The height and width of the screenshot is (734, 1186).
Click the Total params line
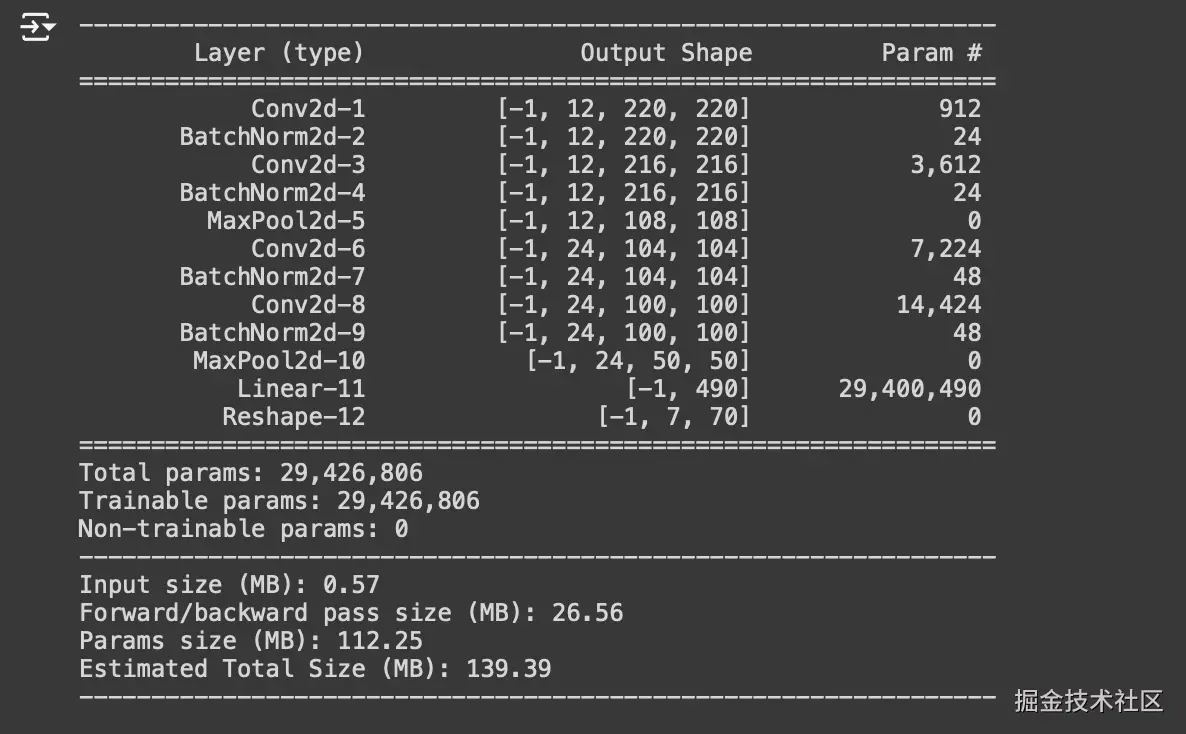[251, 473]
